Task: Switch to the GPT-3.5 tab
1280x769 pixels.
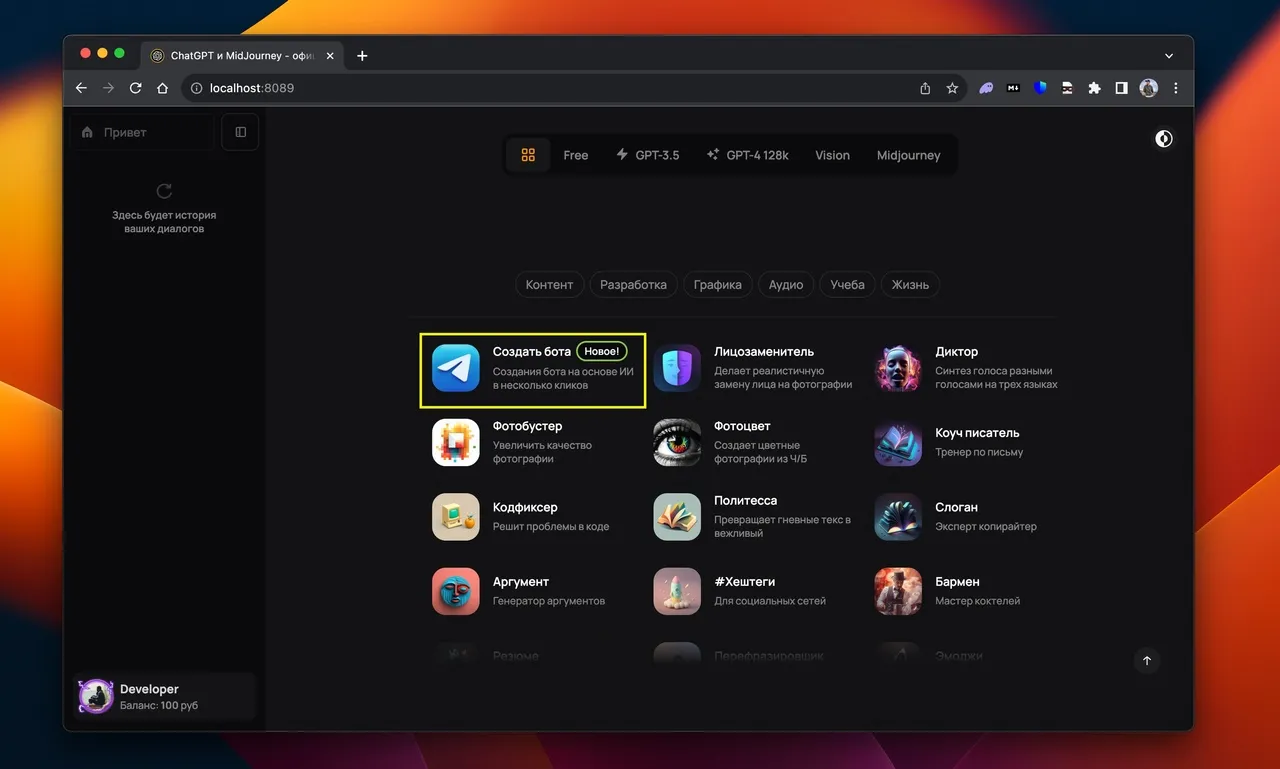Action: click(647, 155)
